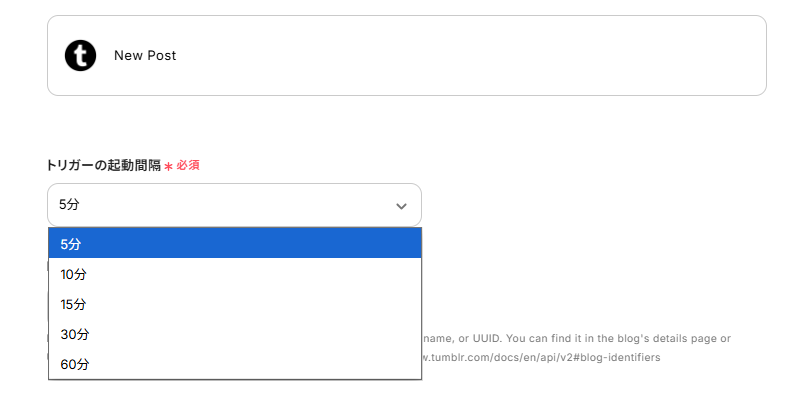Click the New Post title text
792x410 pixels.
[x=145, y=56]
